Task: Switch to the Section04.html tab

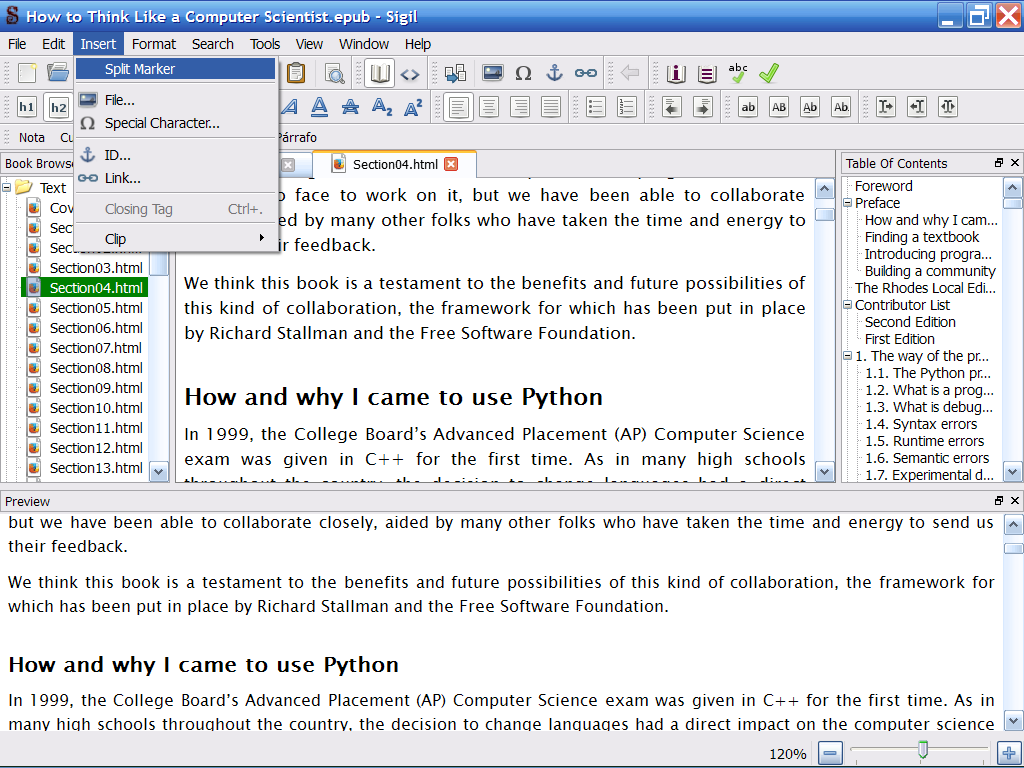Action: point(395,164)
